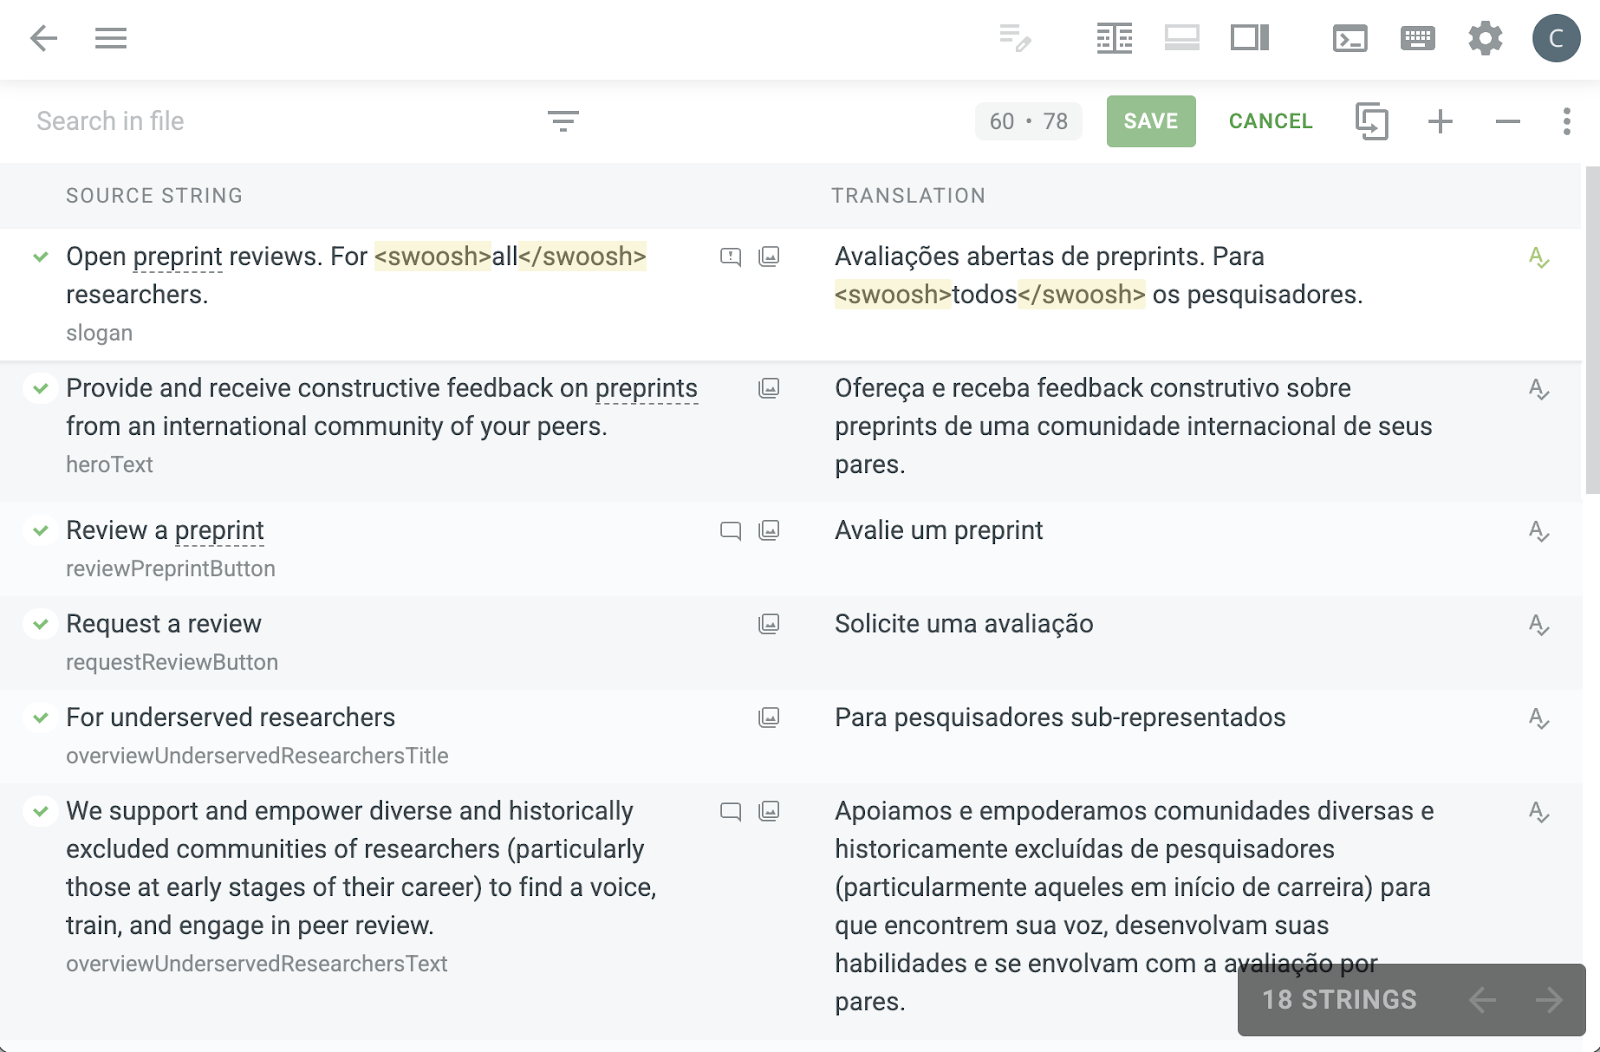Click the Search in file field
1600x1052 pixels.
coord(280,121)
